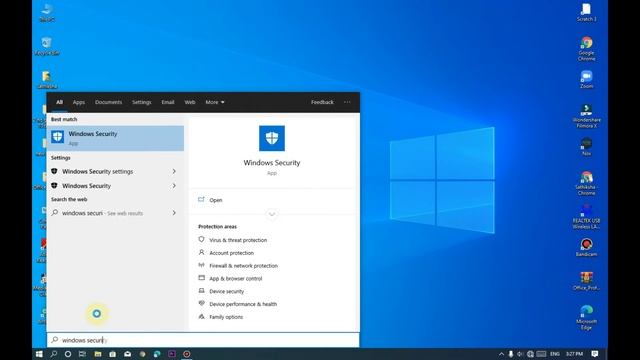This screenshot has height=360, width=640.
Task: Expand Windows Security settings arrow
Action: (174, 171)
